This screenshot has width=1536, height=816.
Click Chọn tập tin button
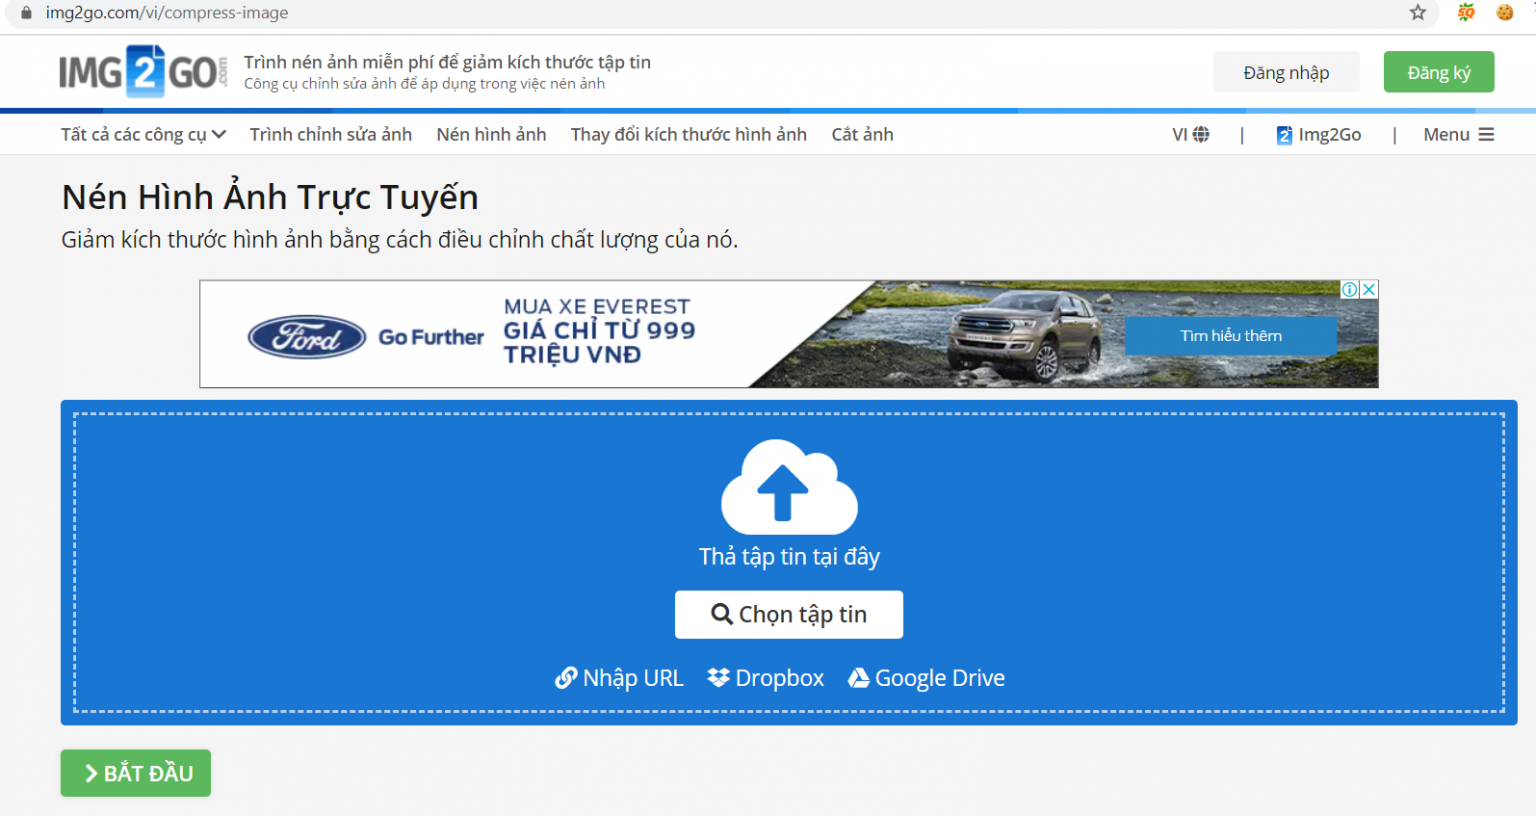(x=789, y=614)
